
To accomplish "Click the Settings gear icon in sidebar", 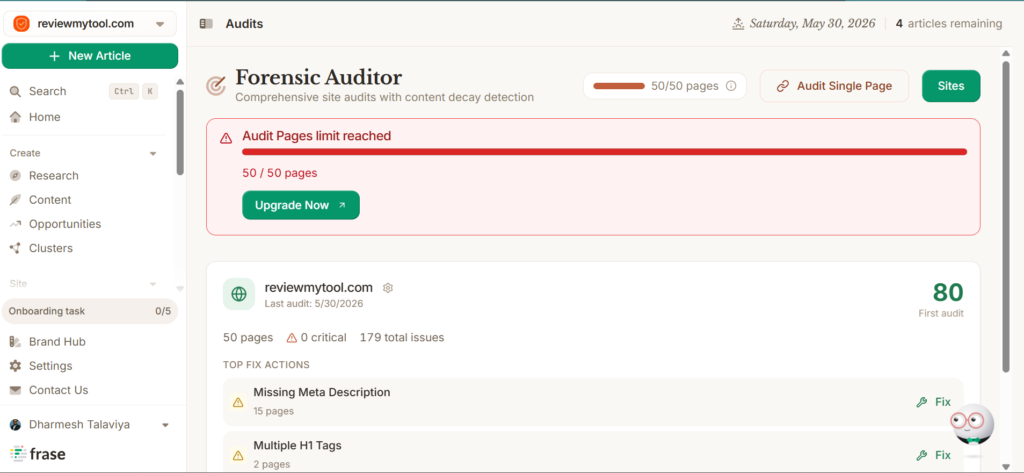I will [15, 366].
